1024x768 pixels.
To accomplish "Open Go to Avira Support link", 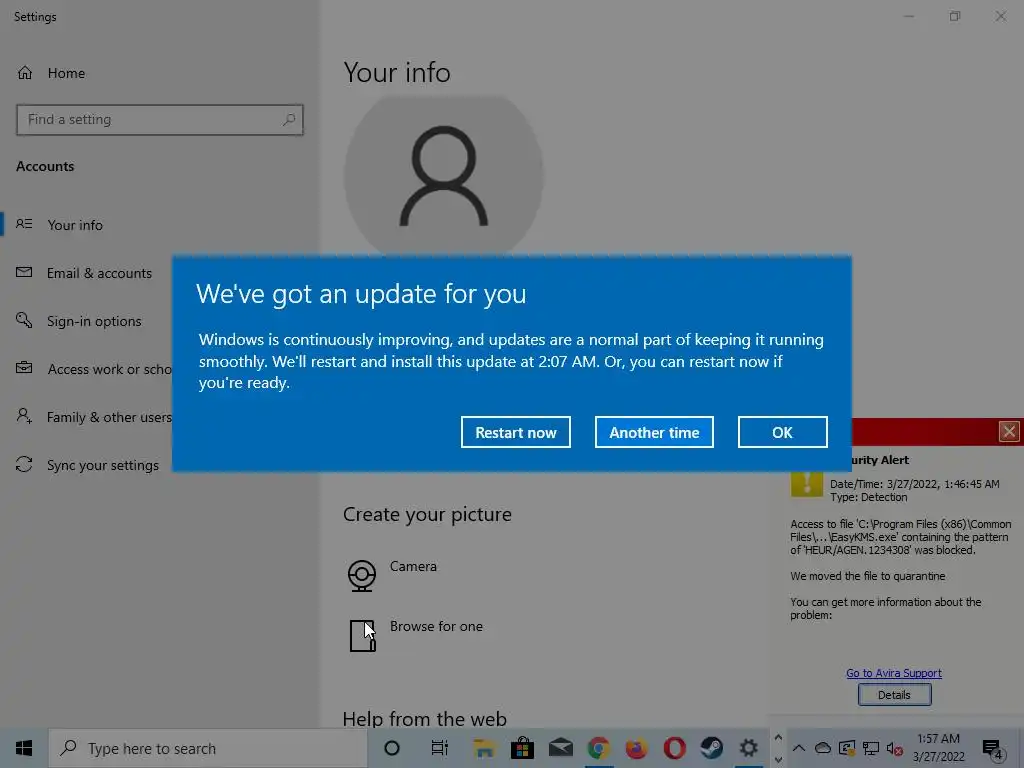I will pyautogui.click(x=893, y=673).
